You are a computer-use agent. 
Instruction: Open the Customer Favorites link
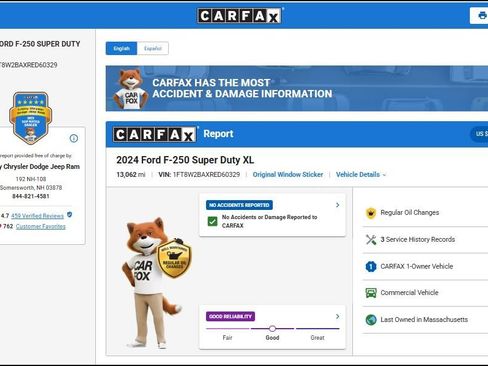[41, 227]
